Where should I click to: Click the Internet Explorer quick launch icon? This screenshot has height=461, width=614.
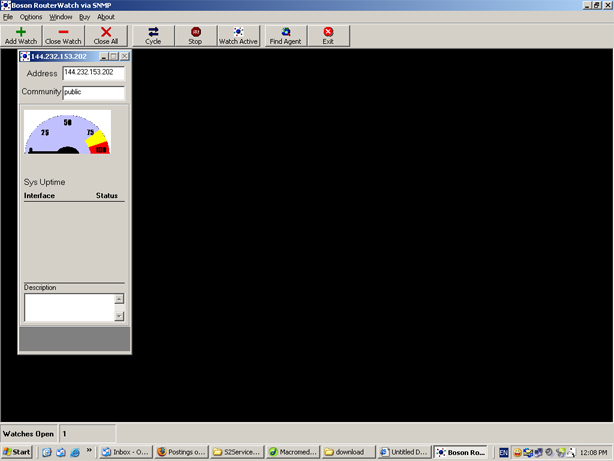click(75, 452)
